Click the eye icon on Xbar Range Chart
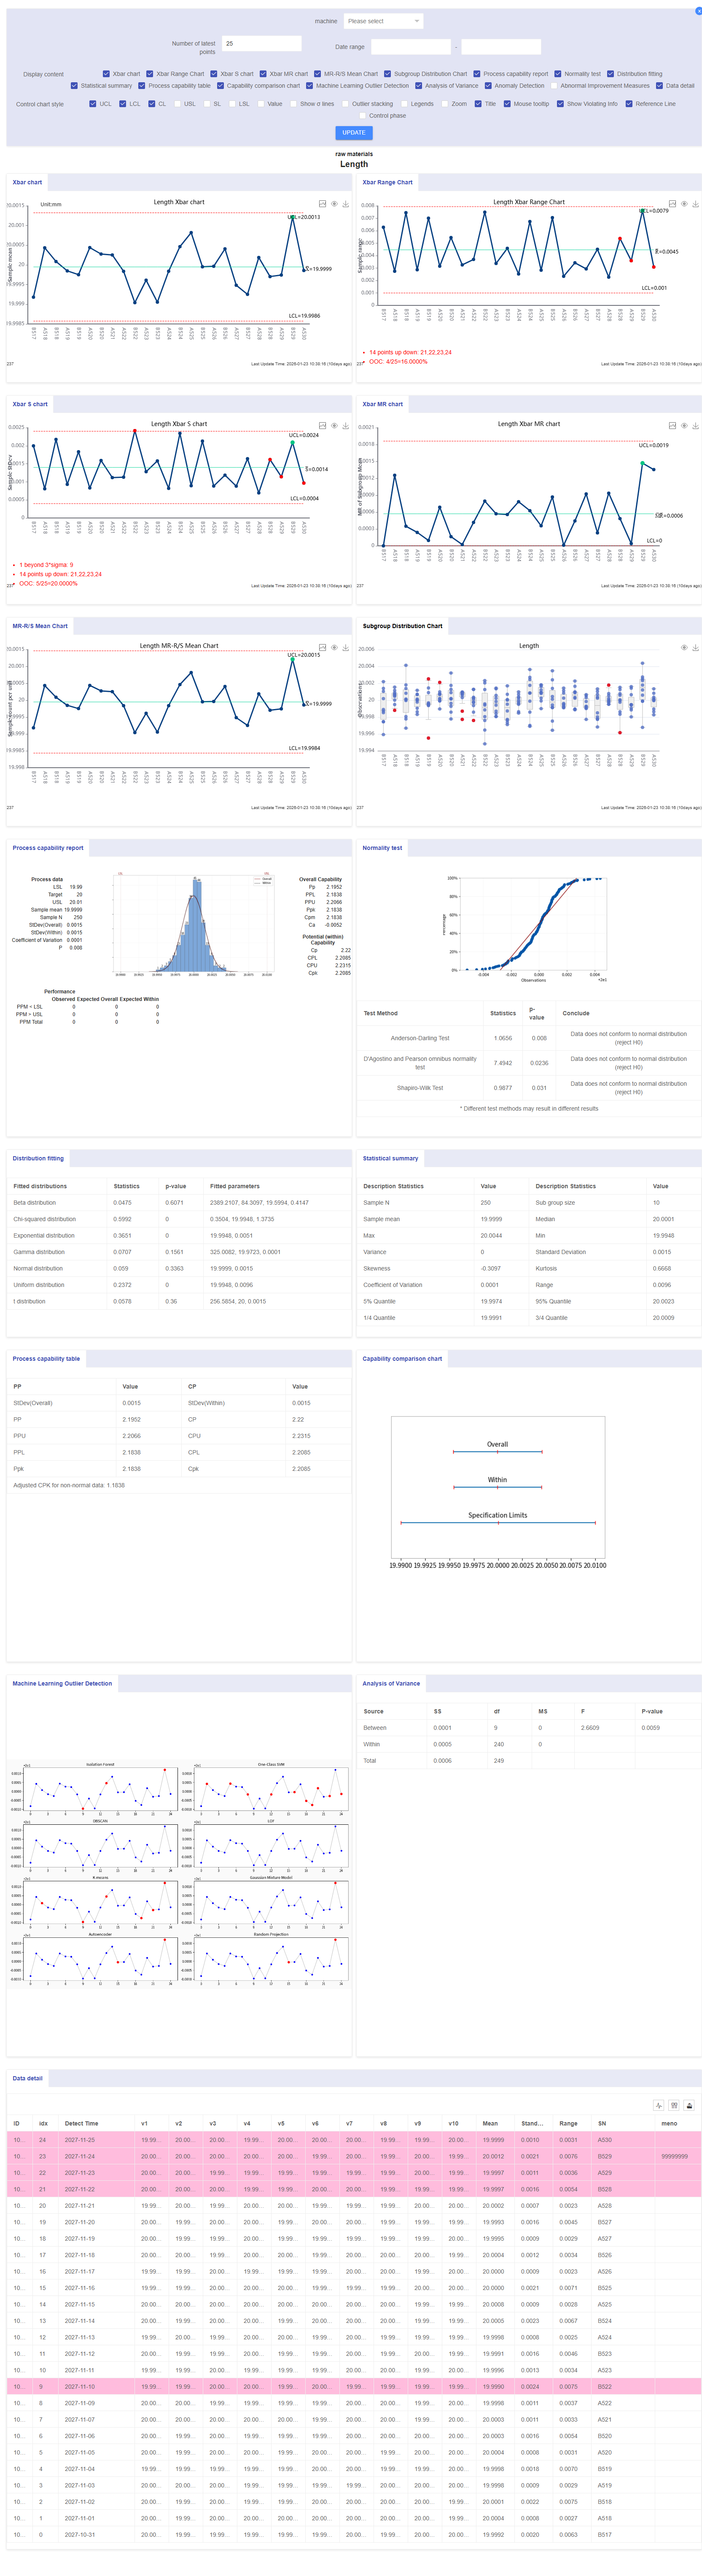 tap(684, 204)
